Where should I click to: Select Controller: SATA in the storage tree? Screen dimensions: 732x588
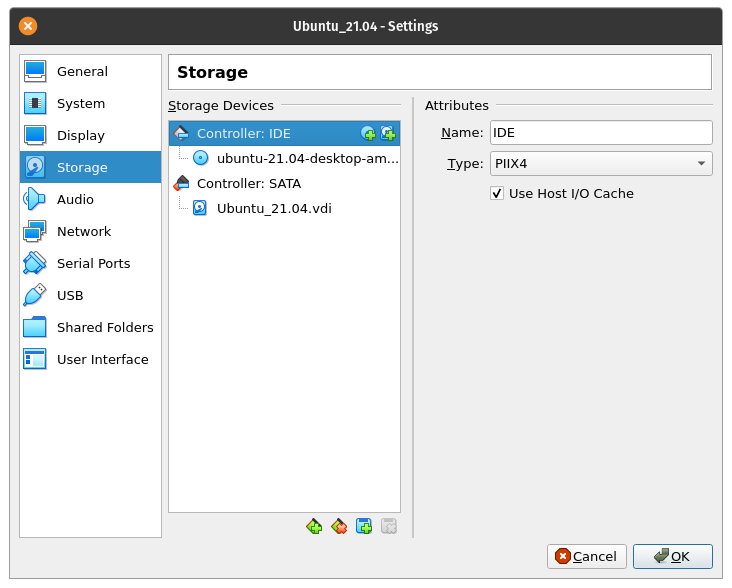[248, 183]
